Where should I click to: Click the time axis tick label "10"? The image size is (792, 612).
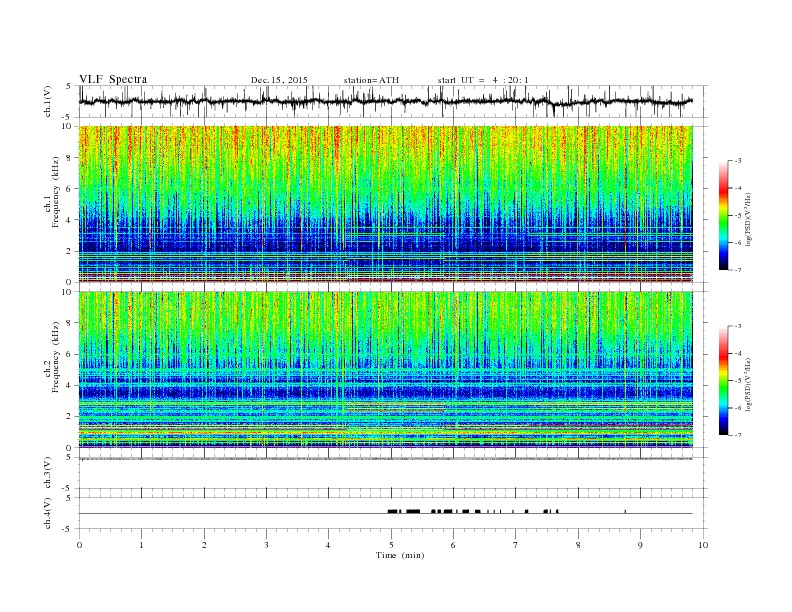[703, 545]
